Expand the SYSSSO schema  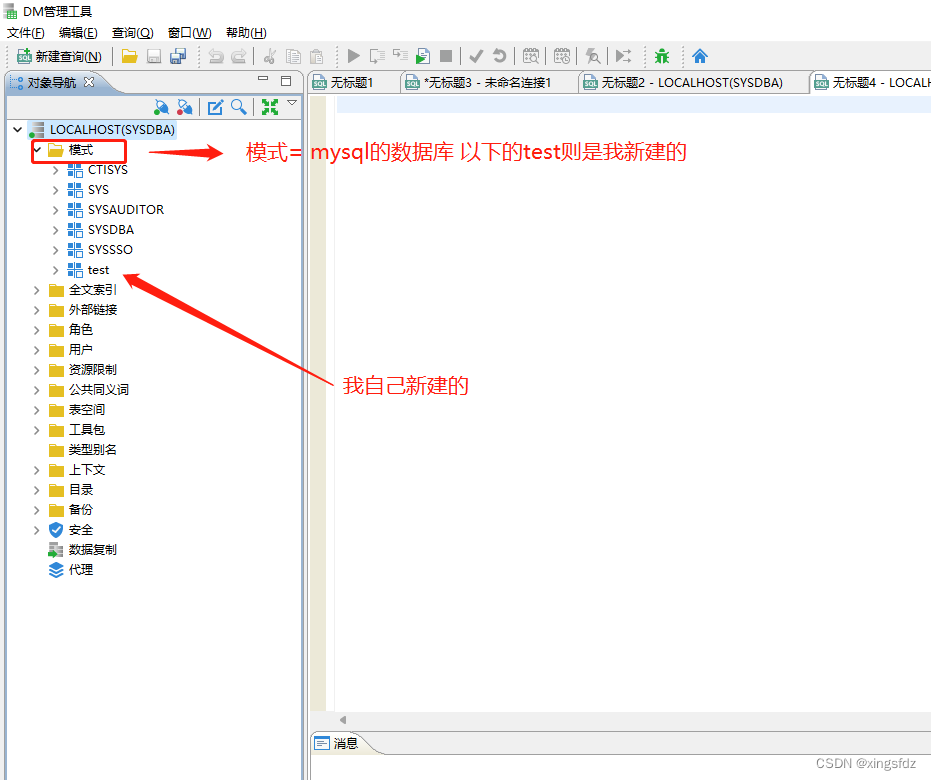[x=55, y=251]
